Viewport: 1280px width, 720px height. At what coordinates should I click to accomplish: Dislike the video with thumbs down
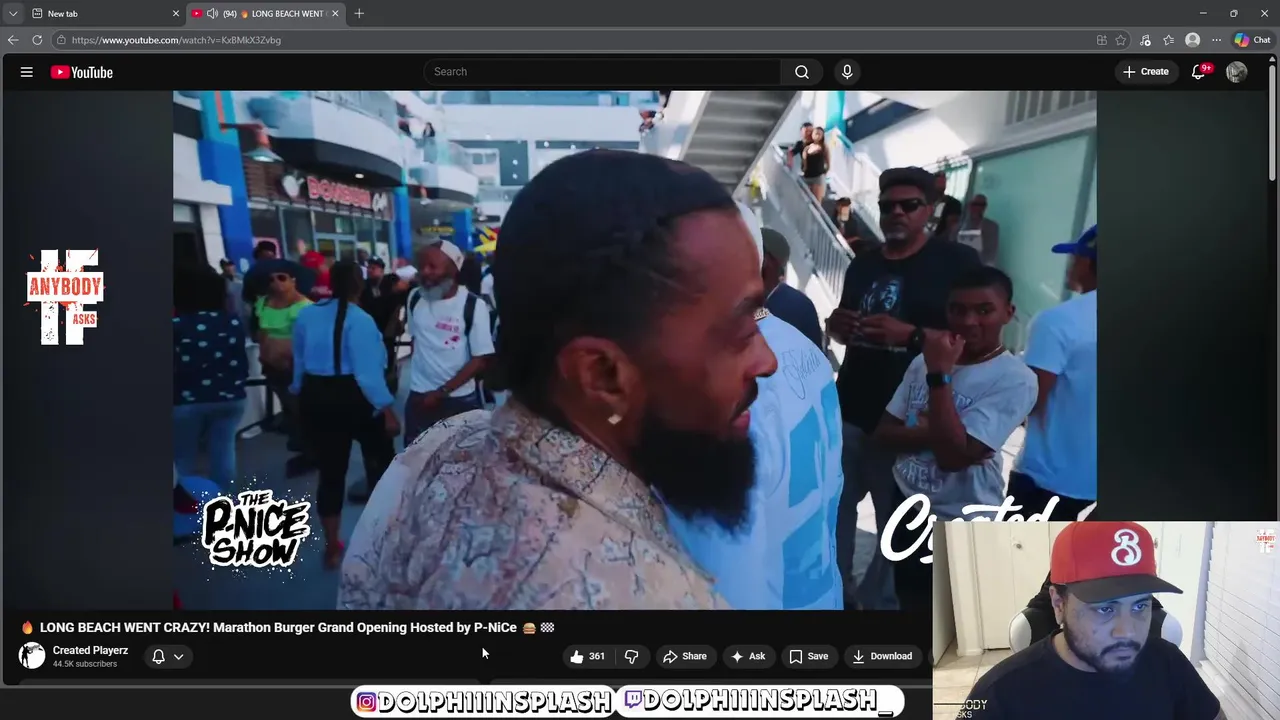(631, 656)
